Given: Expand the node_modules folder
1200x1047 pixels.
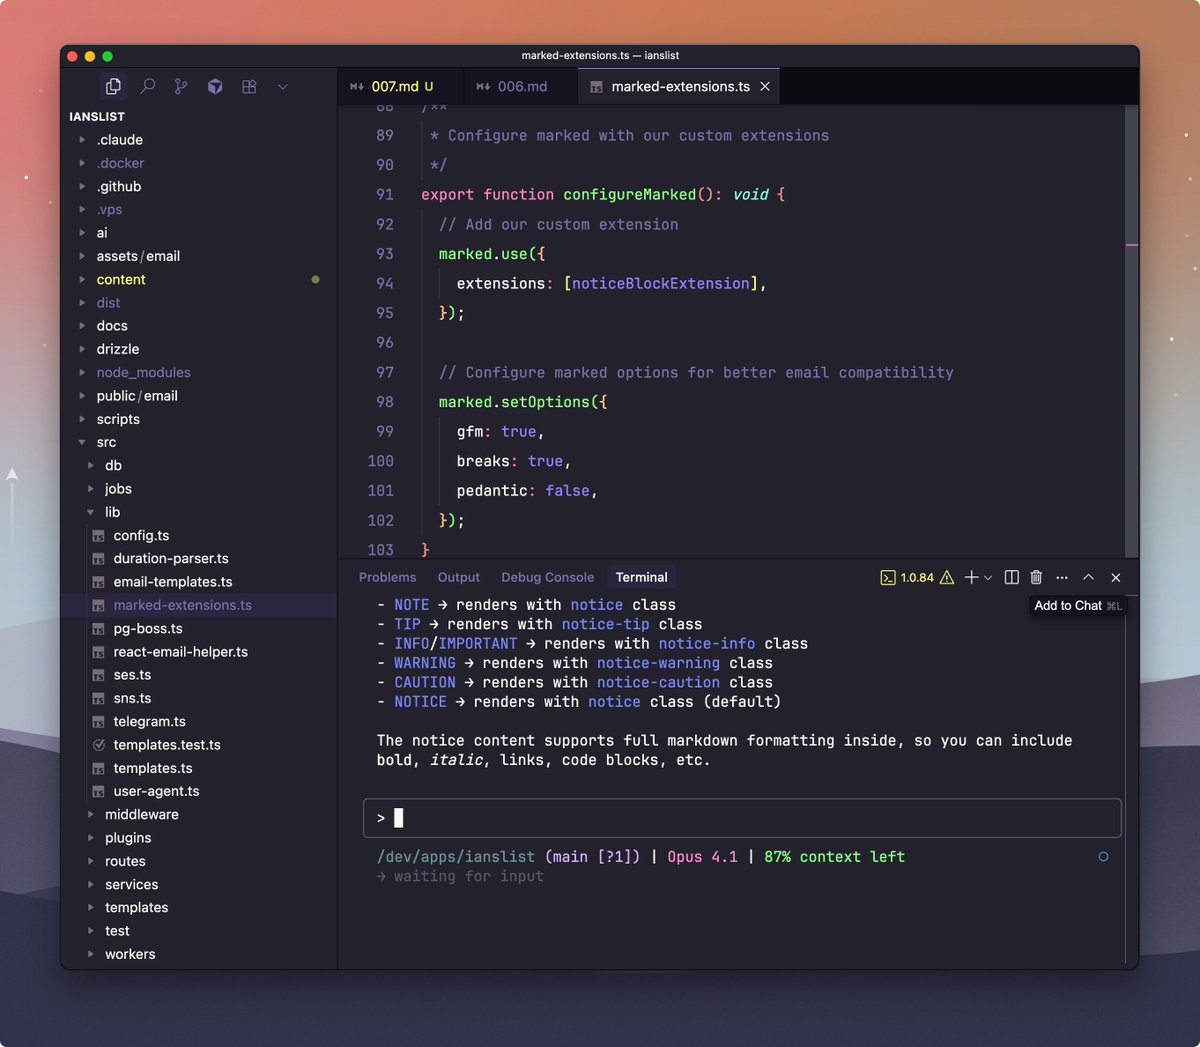Looking at the screenshot, I should point(198,373).
